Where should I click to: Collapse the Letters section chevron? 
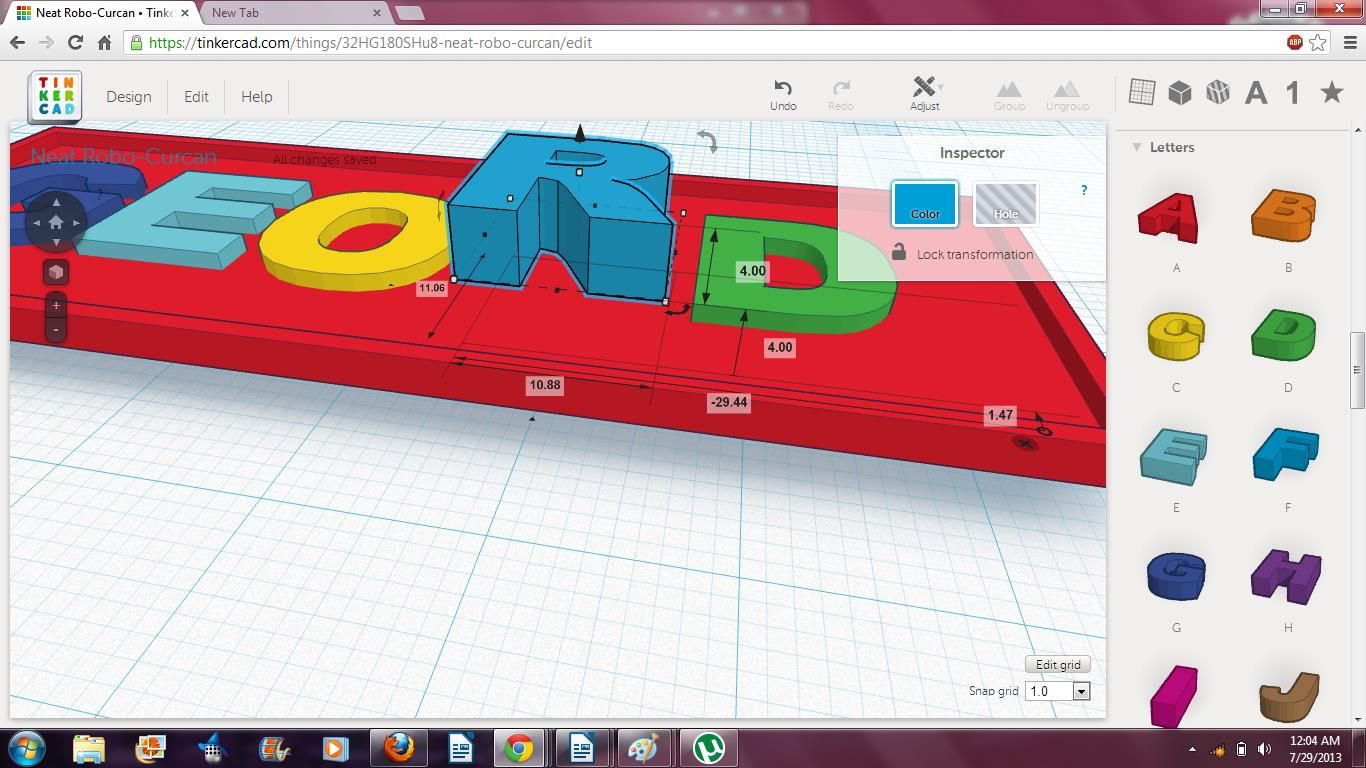pyautogui.click(x=1135, y=146)
